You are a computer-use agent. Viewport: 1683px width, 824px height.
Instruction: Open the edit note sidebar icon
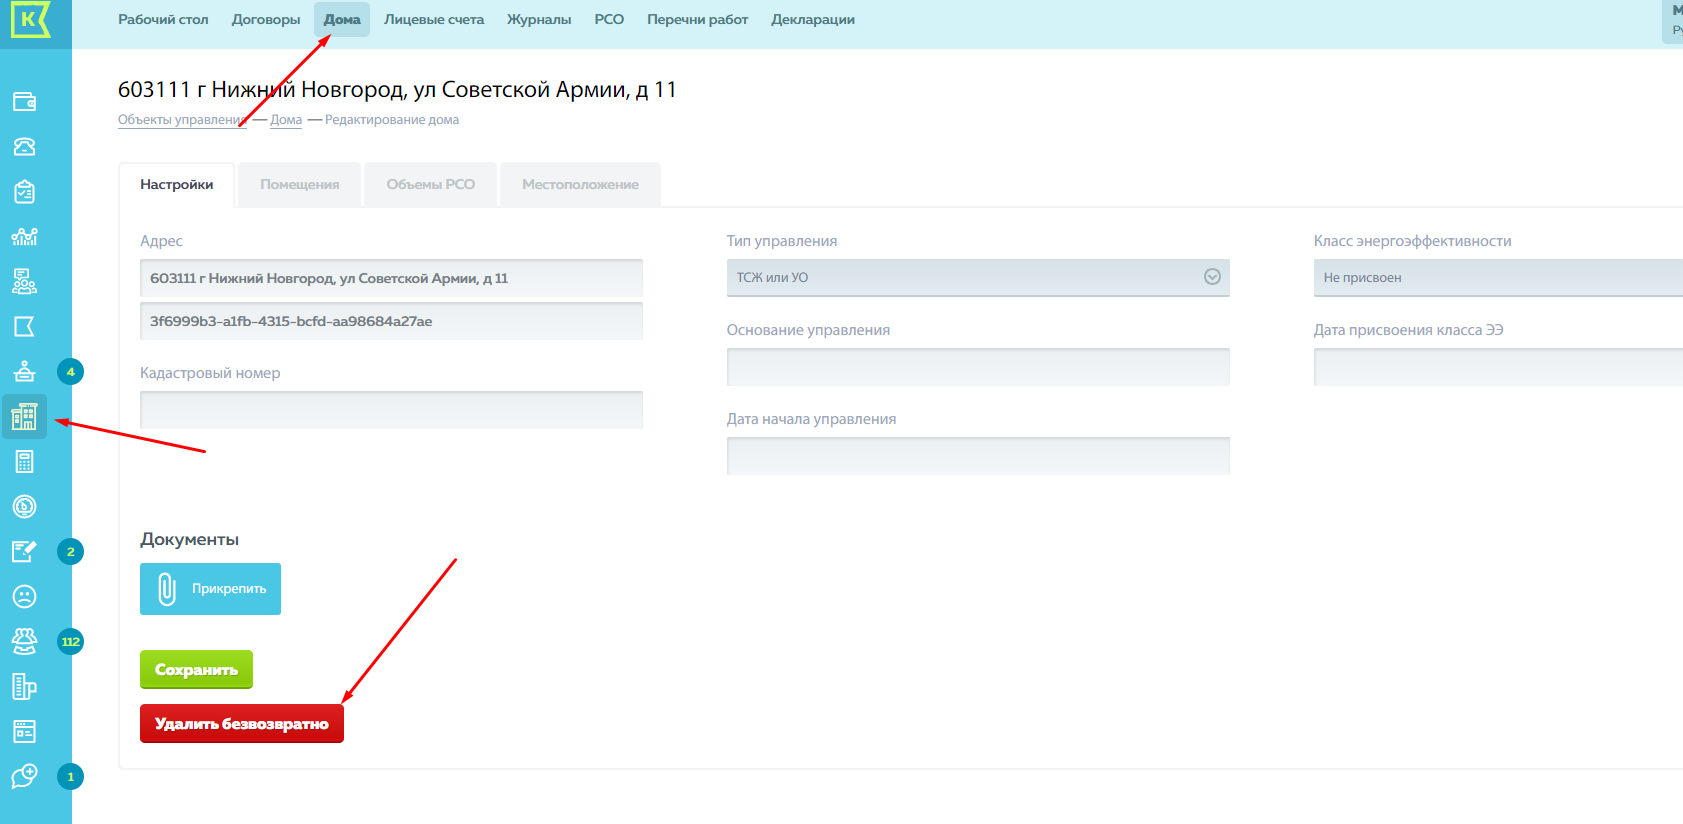pos(24,552)
